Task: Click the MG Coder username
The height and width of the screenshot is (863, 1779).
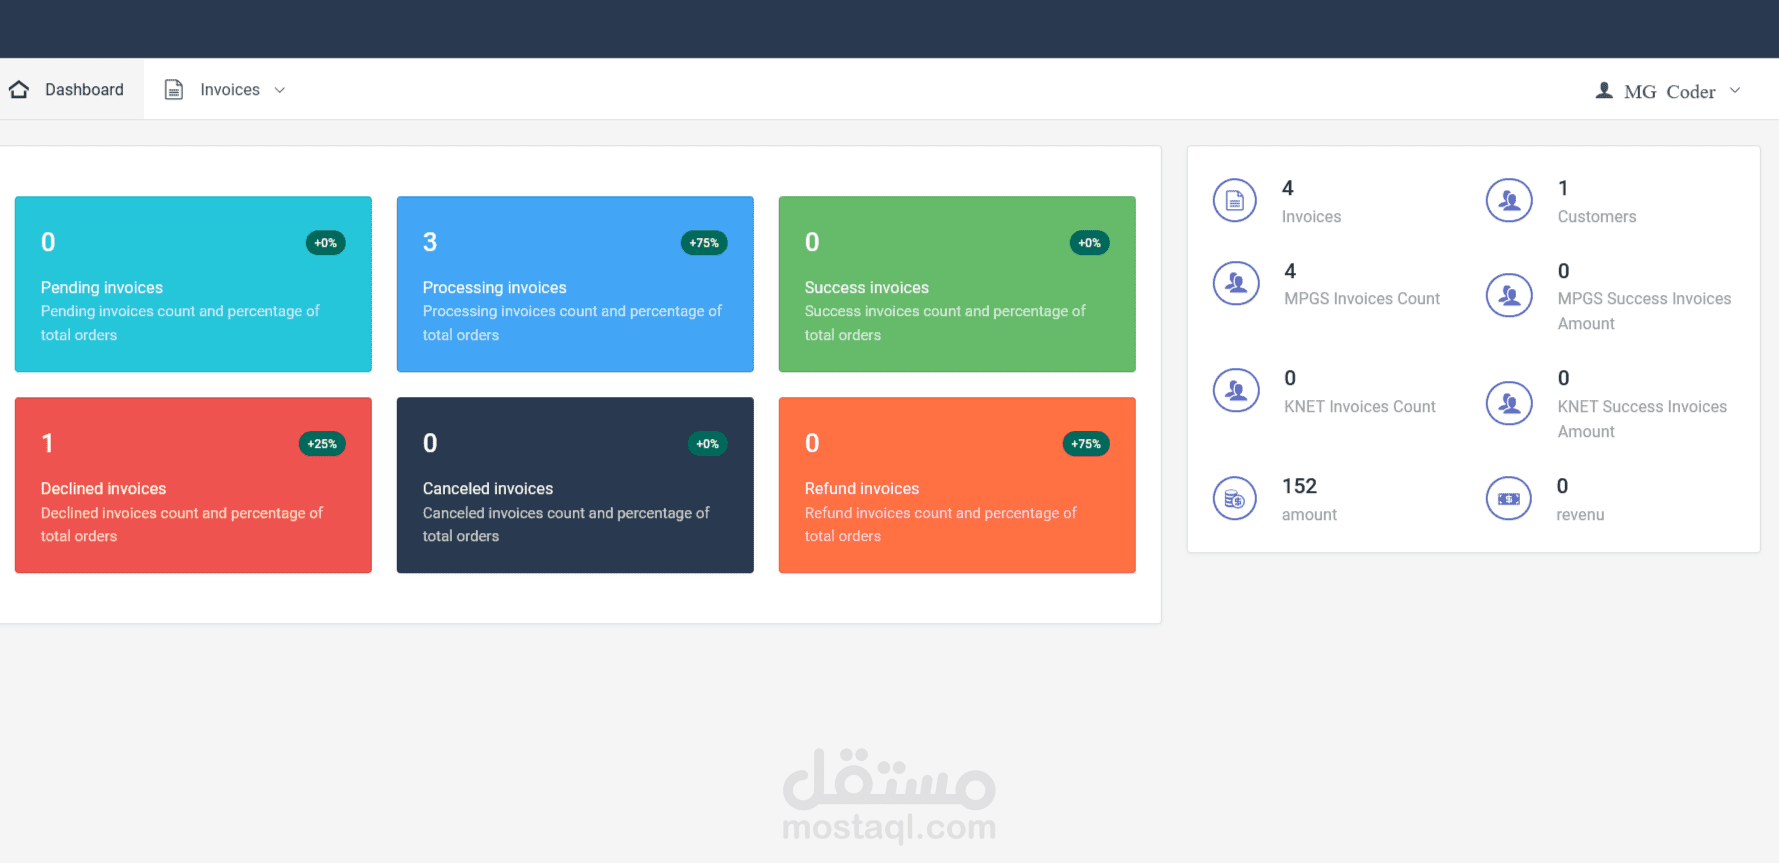Action: tap(1670, 91)
